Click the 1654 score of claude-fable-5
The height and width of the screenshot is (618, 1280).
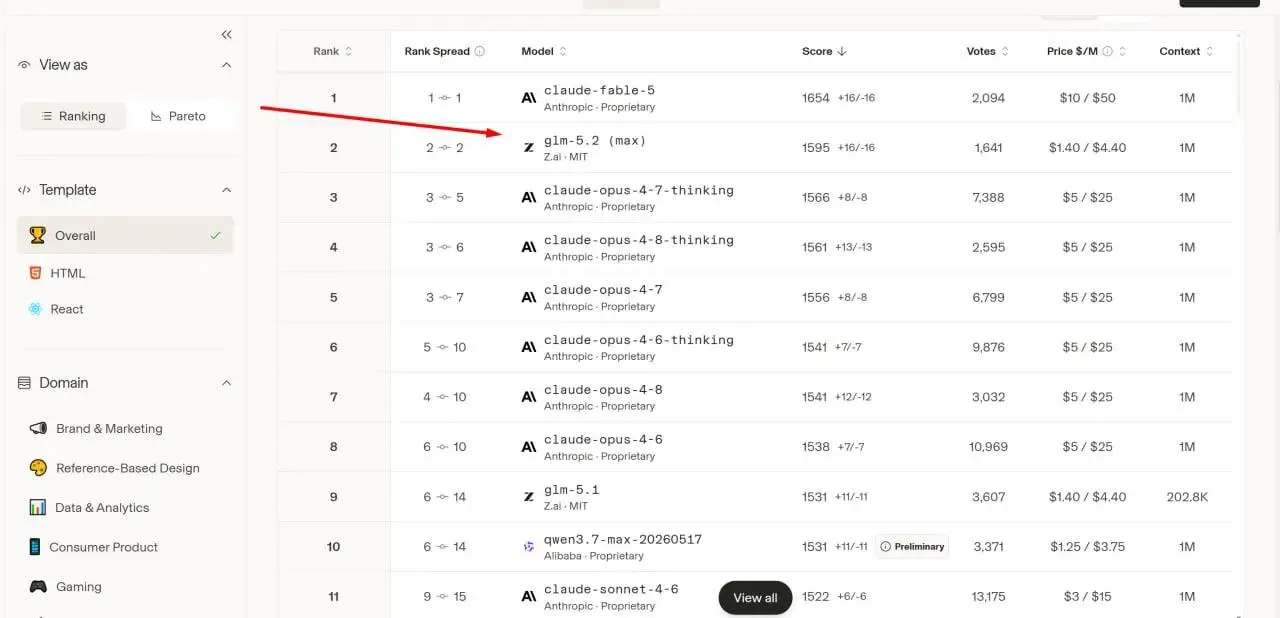[816, 98]
